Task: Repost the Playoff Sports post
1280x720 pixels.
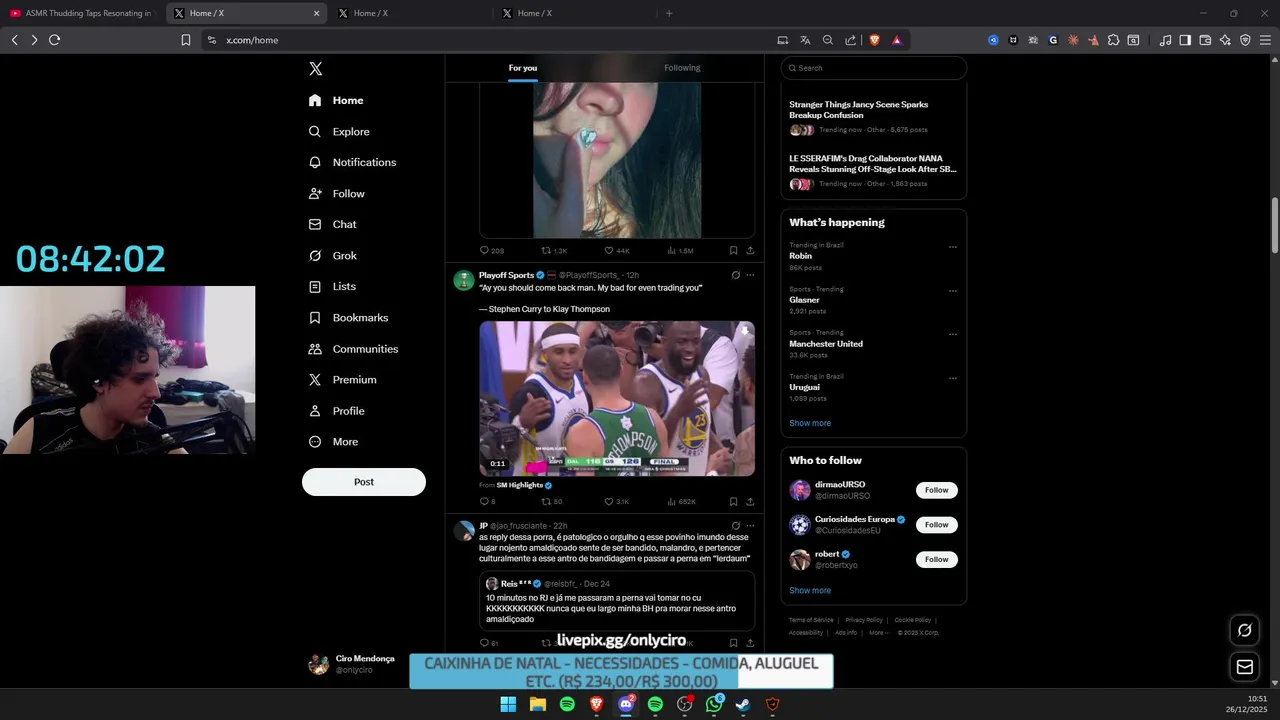Action: [x=552, y=502]
